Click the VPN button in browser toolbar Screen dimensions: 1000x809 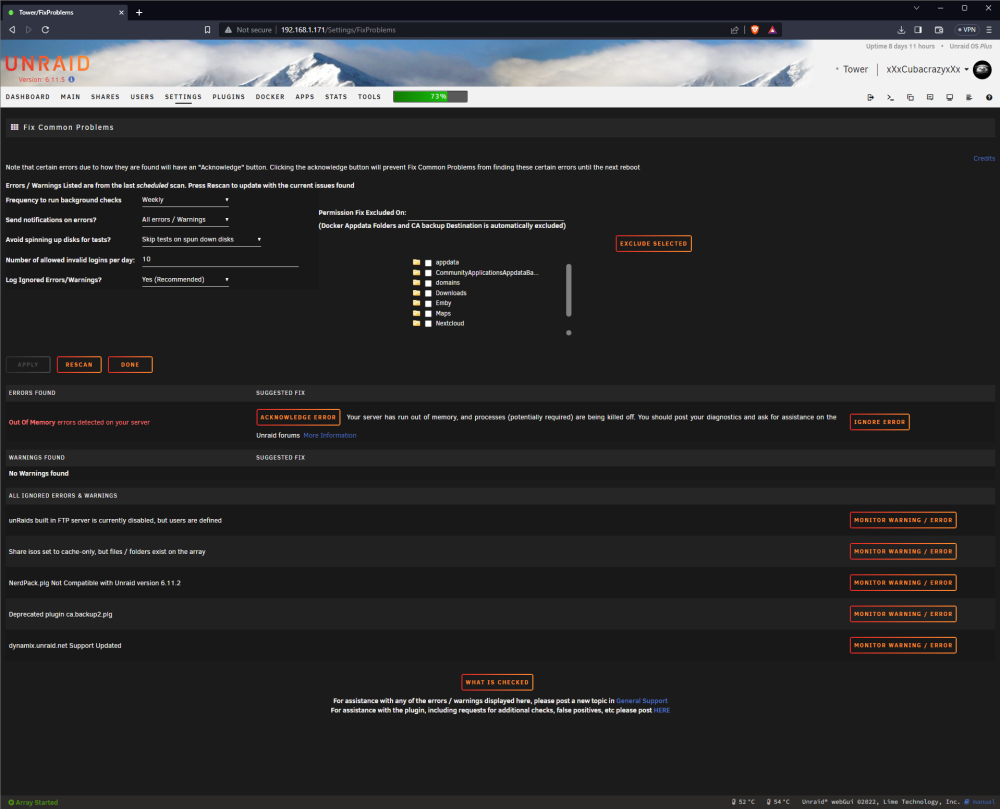[967, 30]
